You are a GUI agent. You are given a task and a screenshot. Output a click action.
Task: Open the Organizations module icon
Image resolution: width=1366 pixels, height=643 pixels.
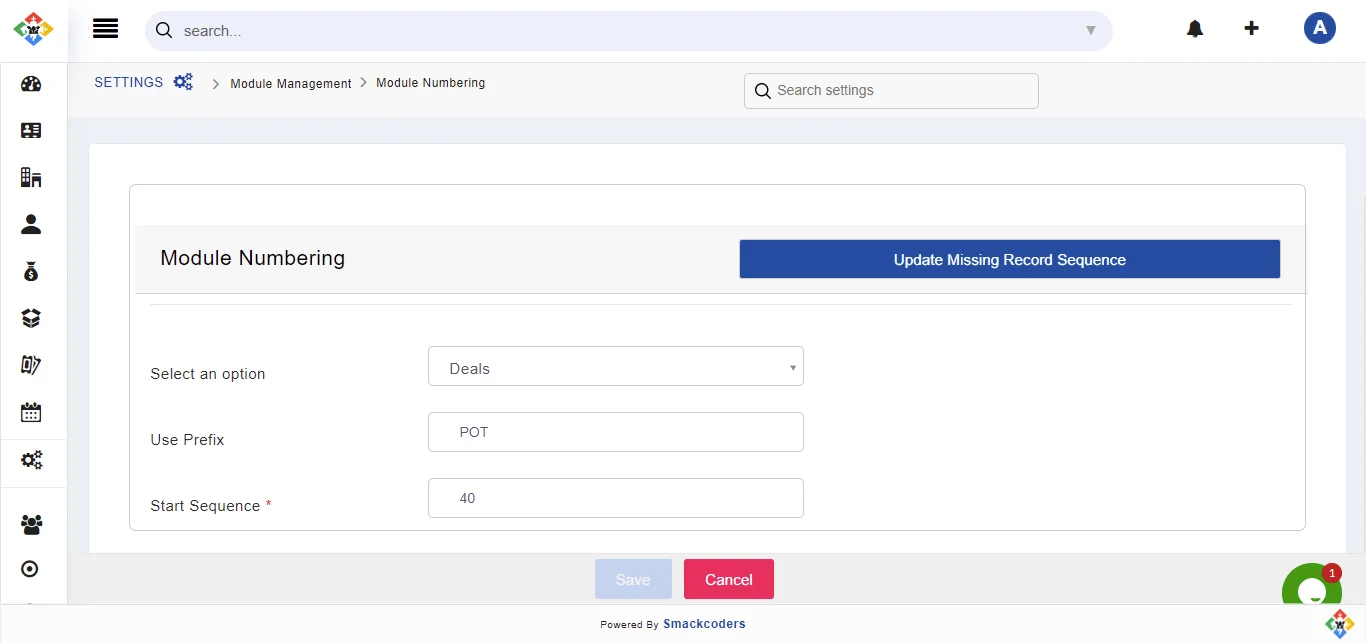click(x=31, y=177)
